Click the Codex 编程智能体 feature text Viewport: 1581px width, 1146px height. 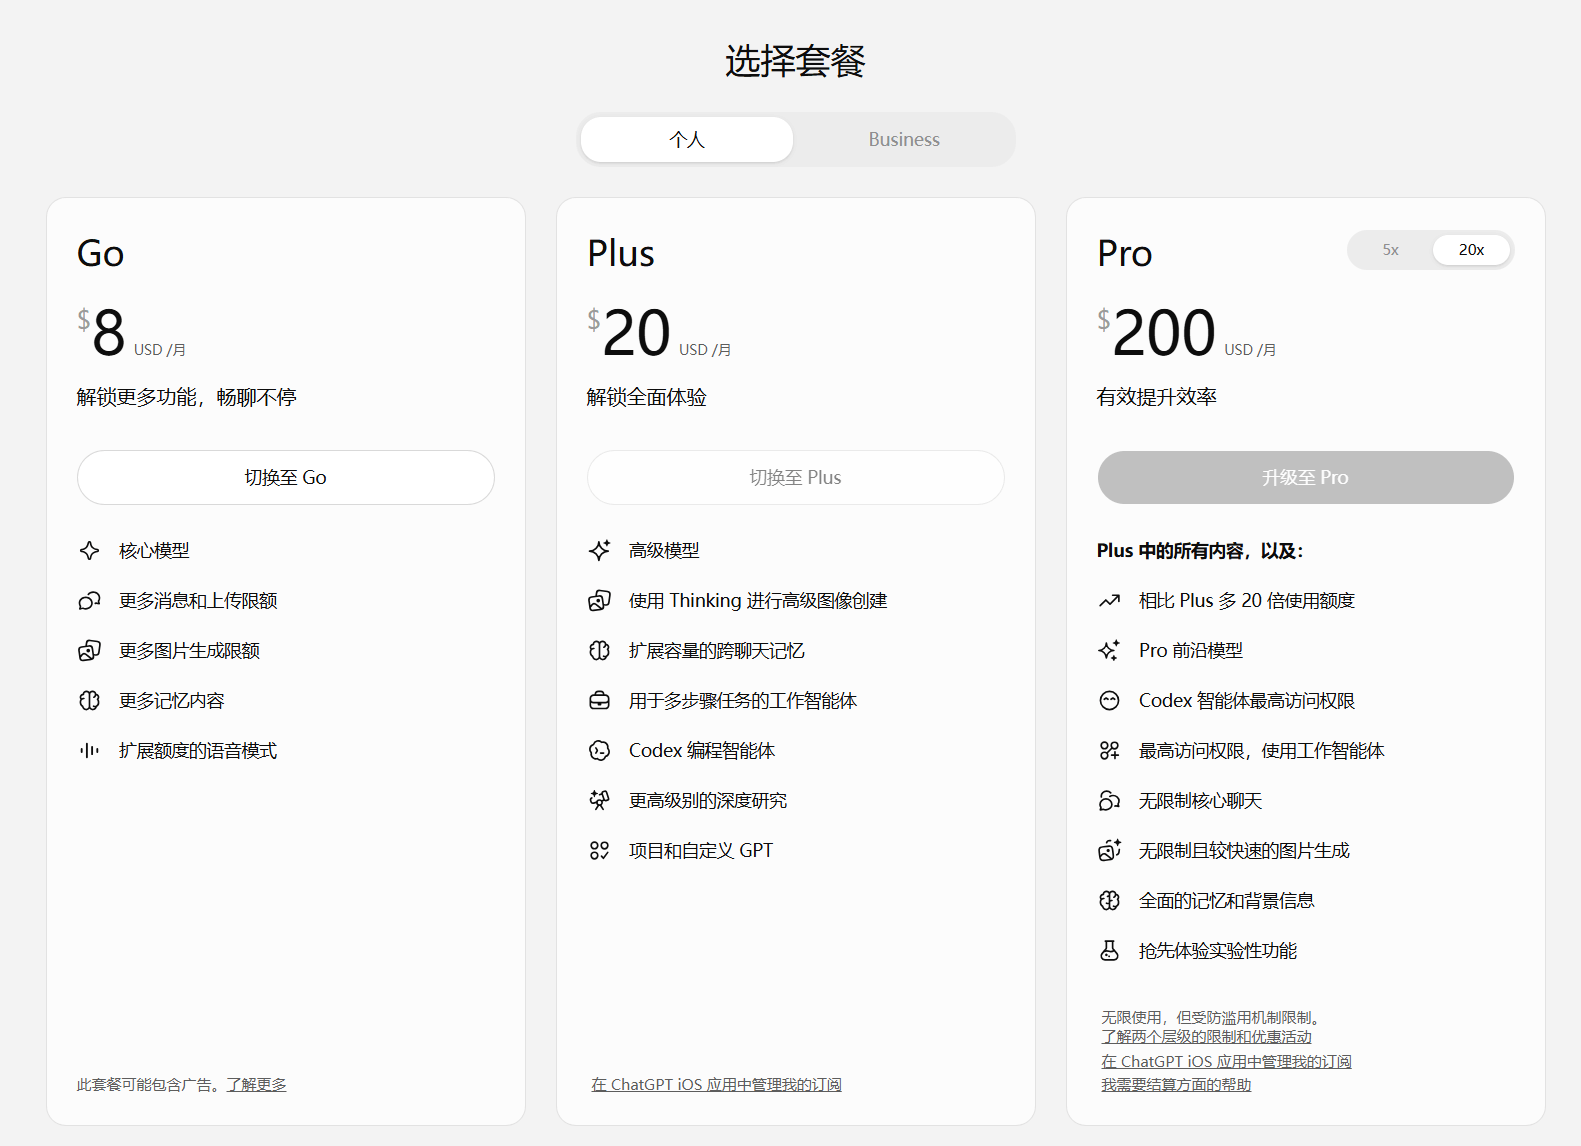pos(702,751)
